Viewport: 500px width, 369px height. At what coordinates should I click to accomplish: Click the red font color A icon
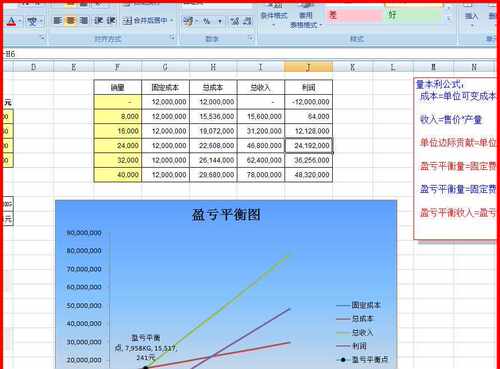tap(11, 21)
